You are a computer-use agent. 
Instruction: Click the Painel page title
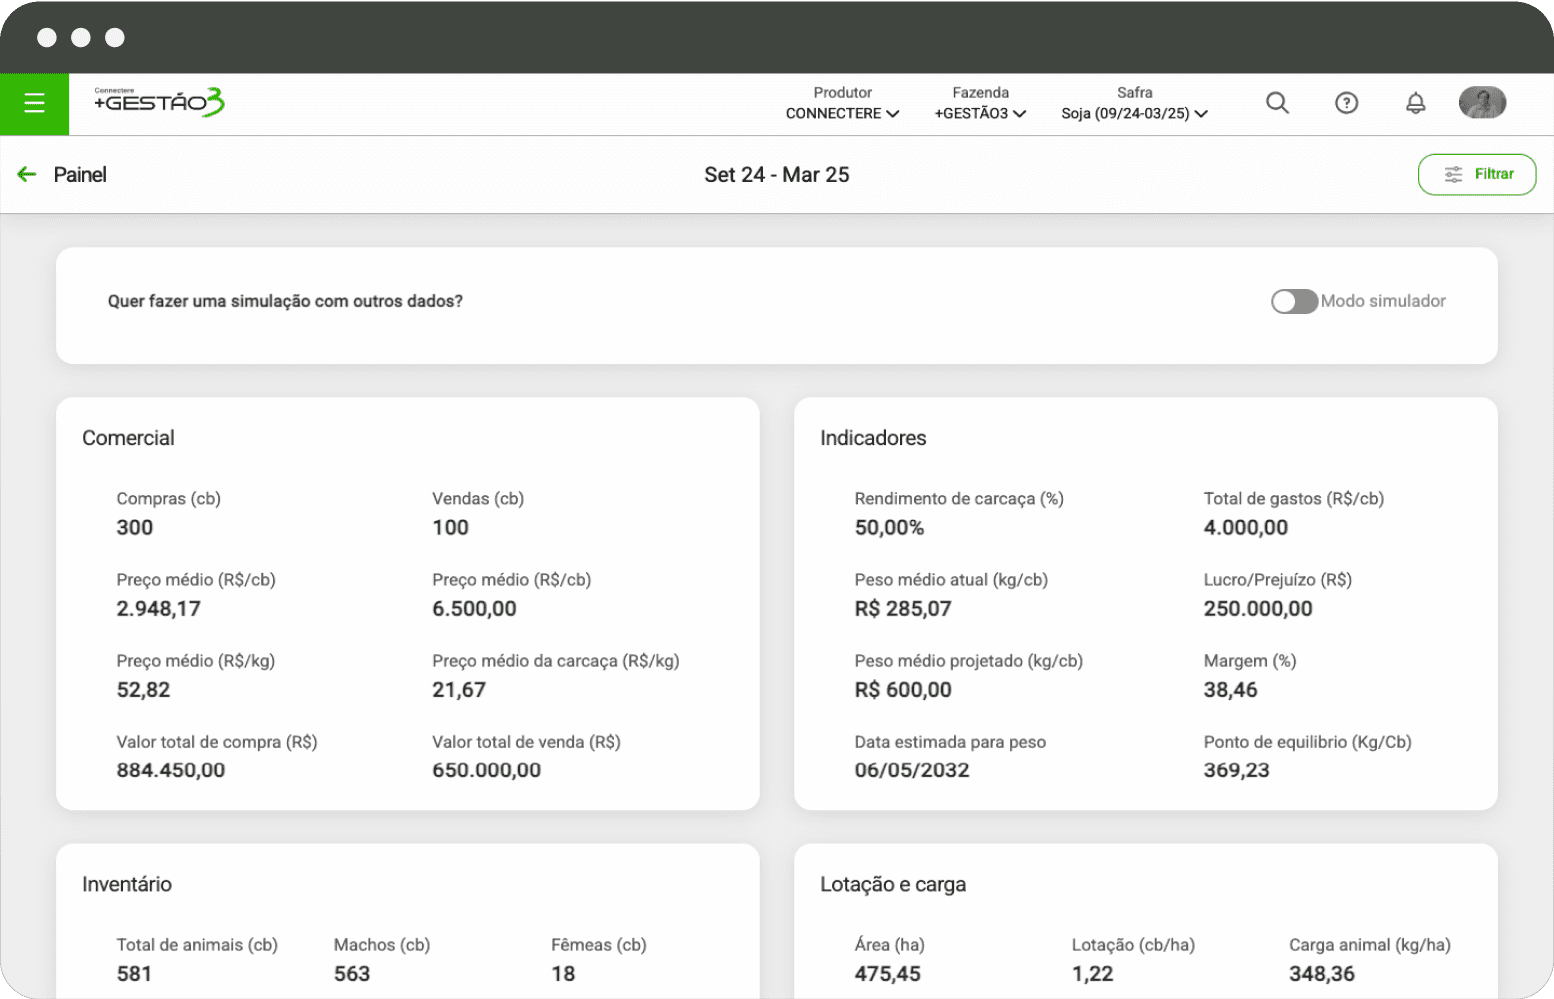click(x=80, y=175)
